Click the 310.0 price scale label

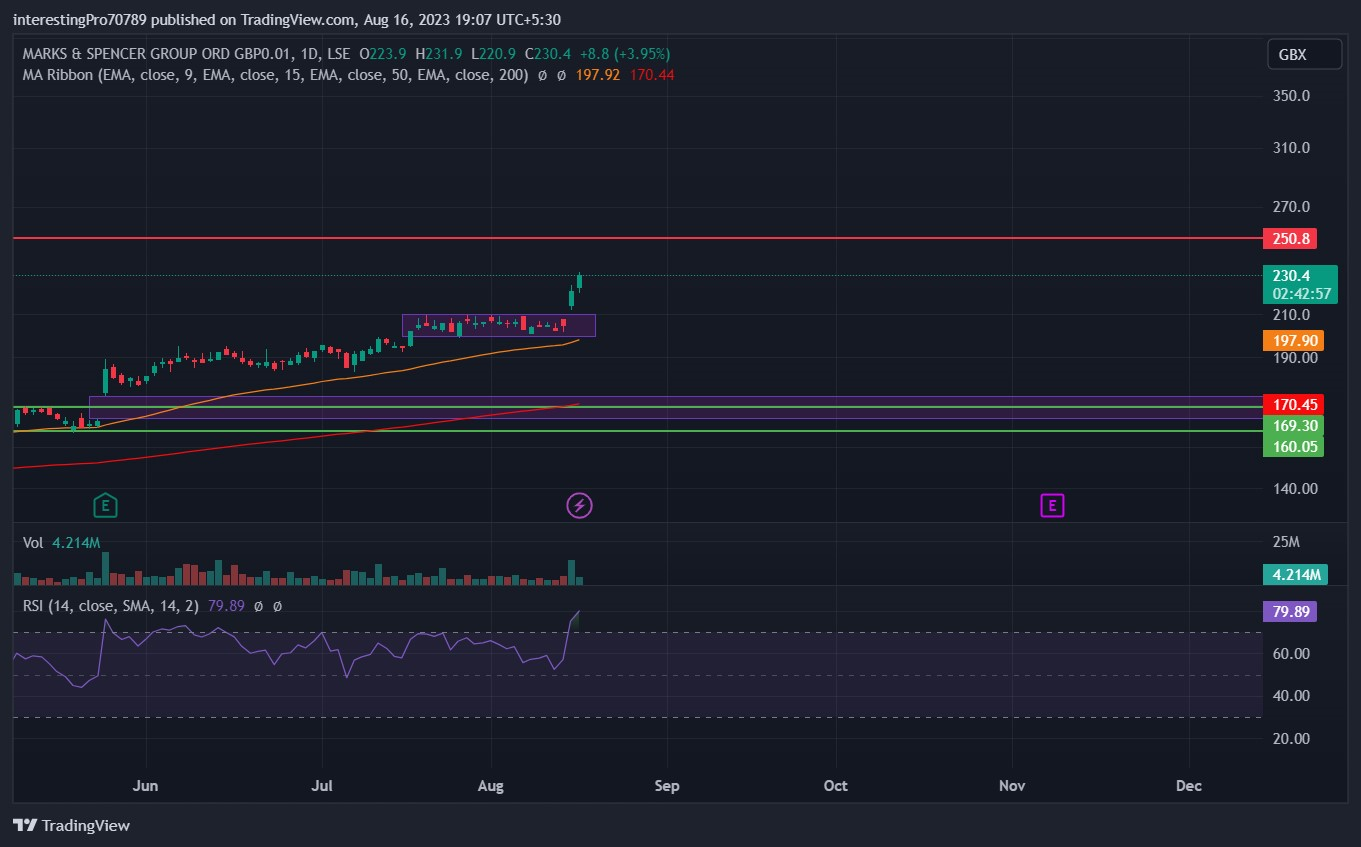coord(1291,148)
